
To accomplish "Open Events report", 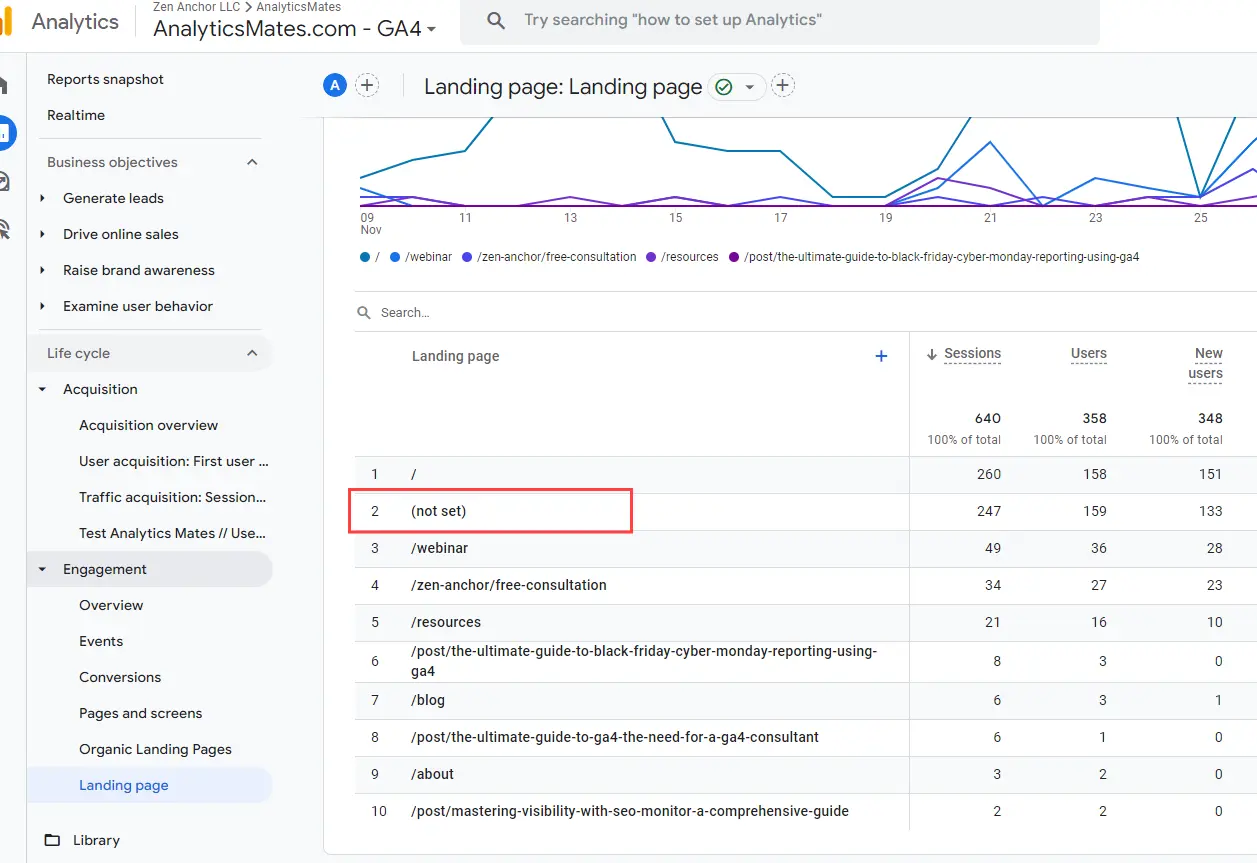I will [101, 641].
